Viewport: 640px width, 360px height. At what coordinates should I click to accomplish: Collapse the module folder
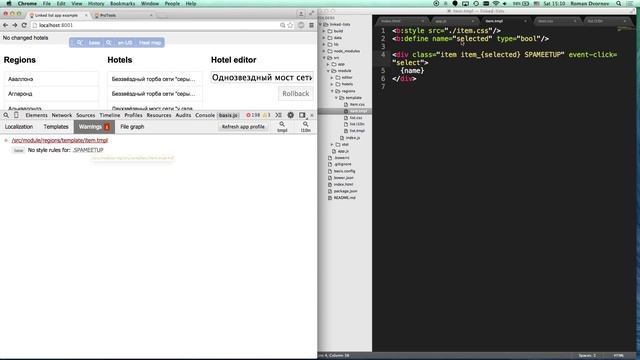click(x=328, y=71)
